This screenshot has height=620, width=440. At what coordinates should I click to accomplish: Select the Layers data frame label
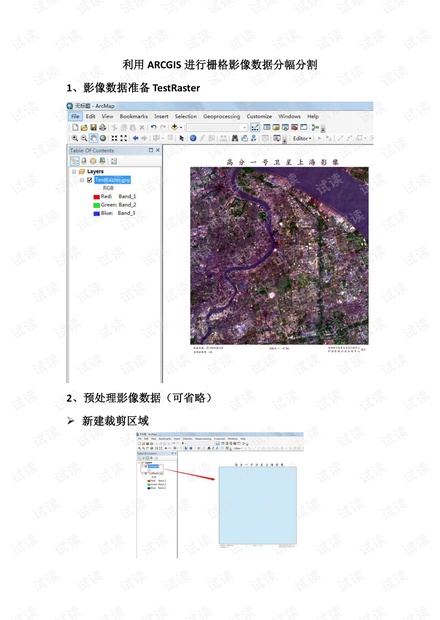(95, 171)
